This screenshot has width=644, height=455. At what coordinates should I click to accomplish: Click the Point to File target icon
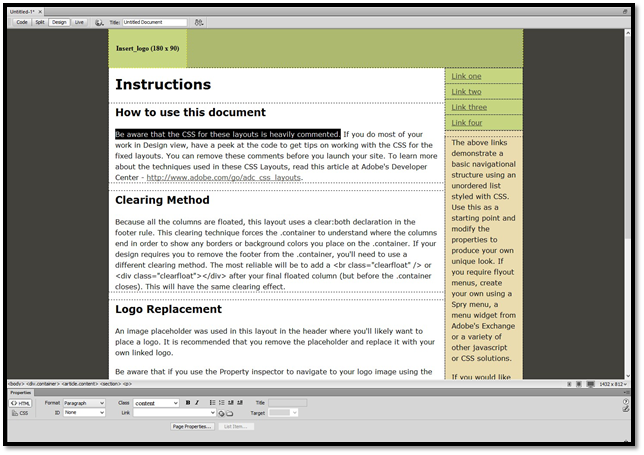221,414
